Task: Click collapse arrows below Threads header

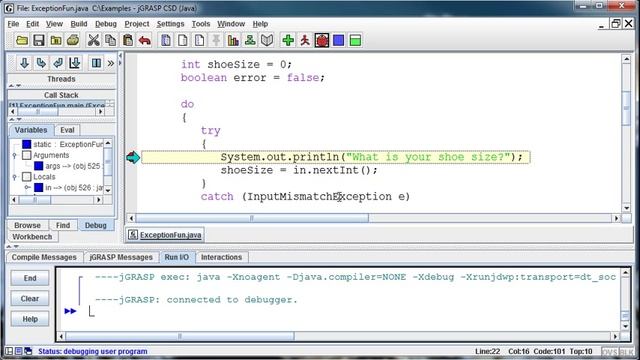Action: pos(15,86)
